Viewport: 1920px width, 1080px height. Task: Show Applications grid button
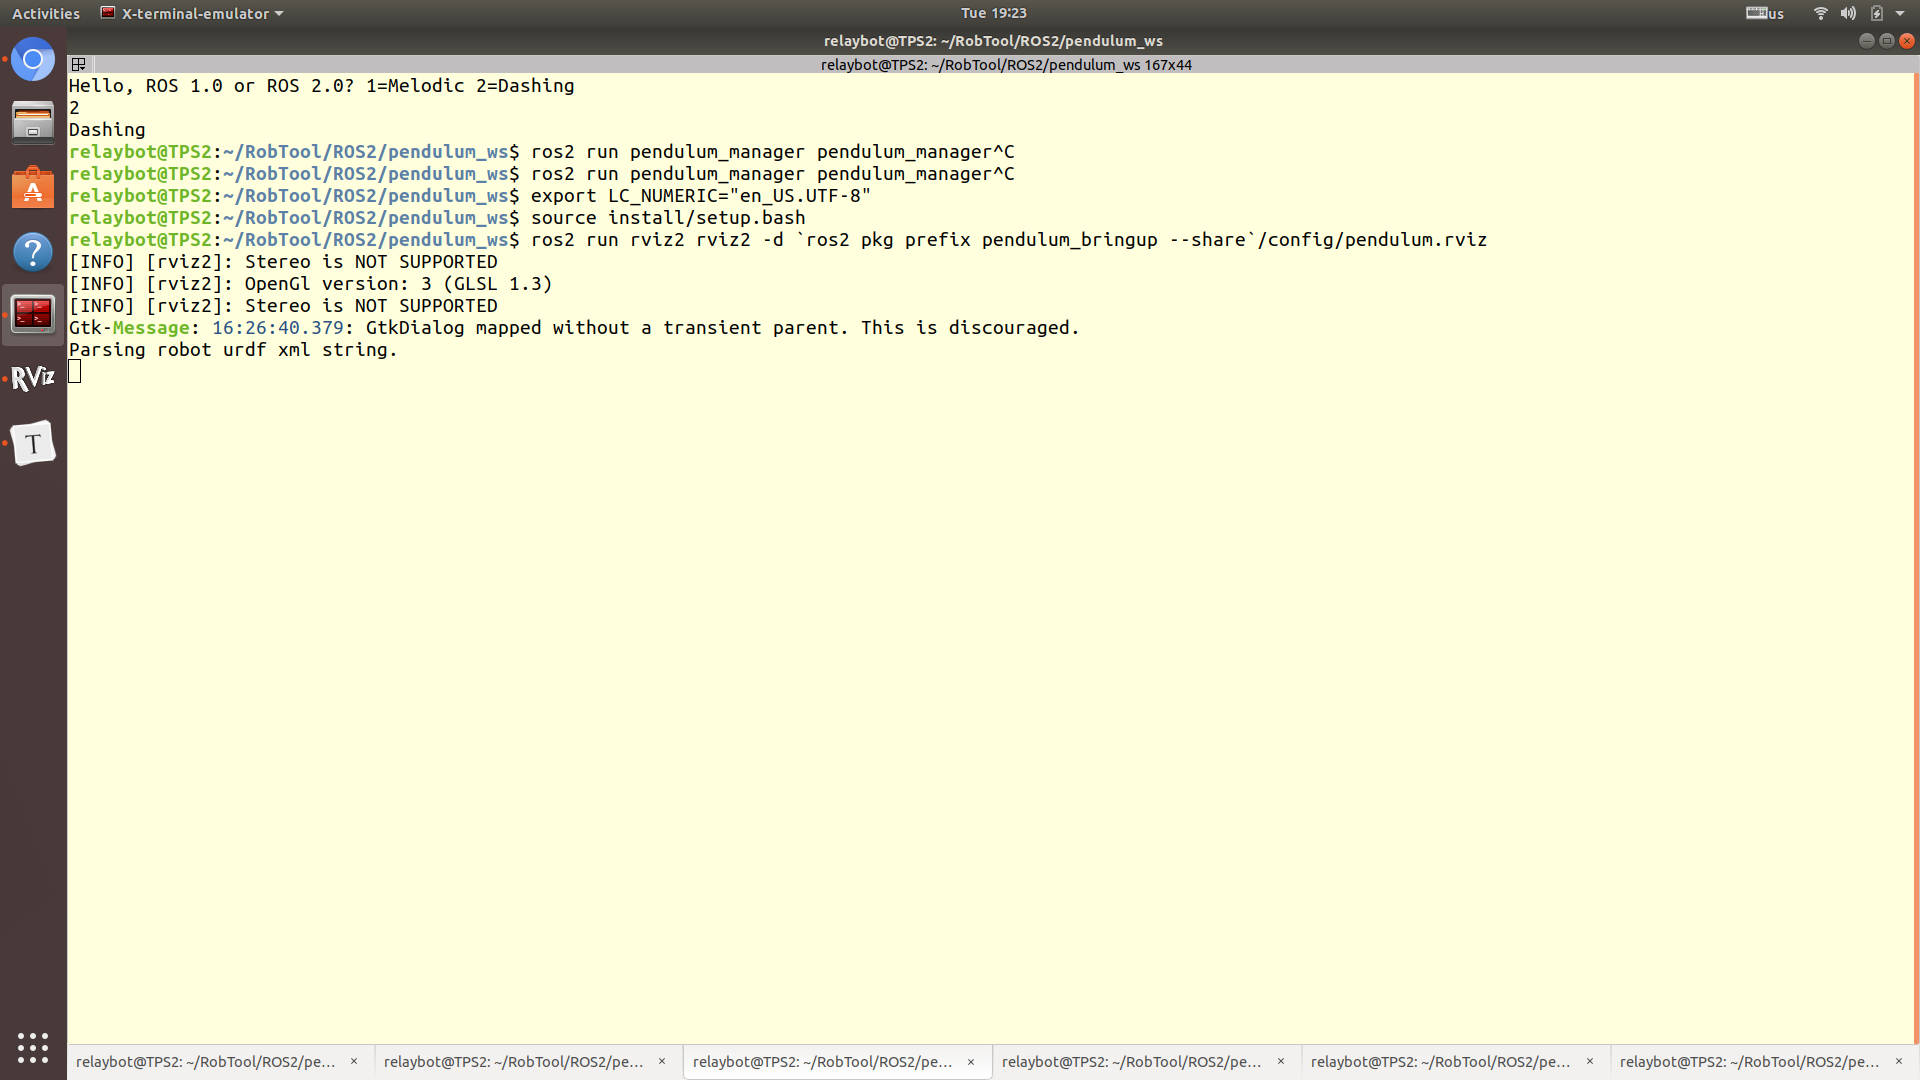point(33,1047)
